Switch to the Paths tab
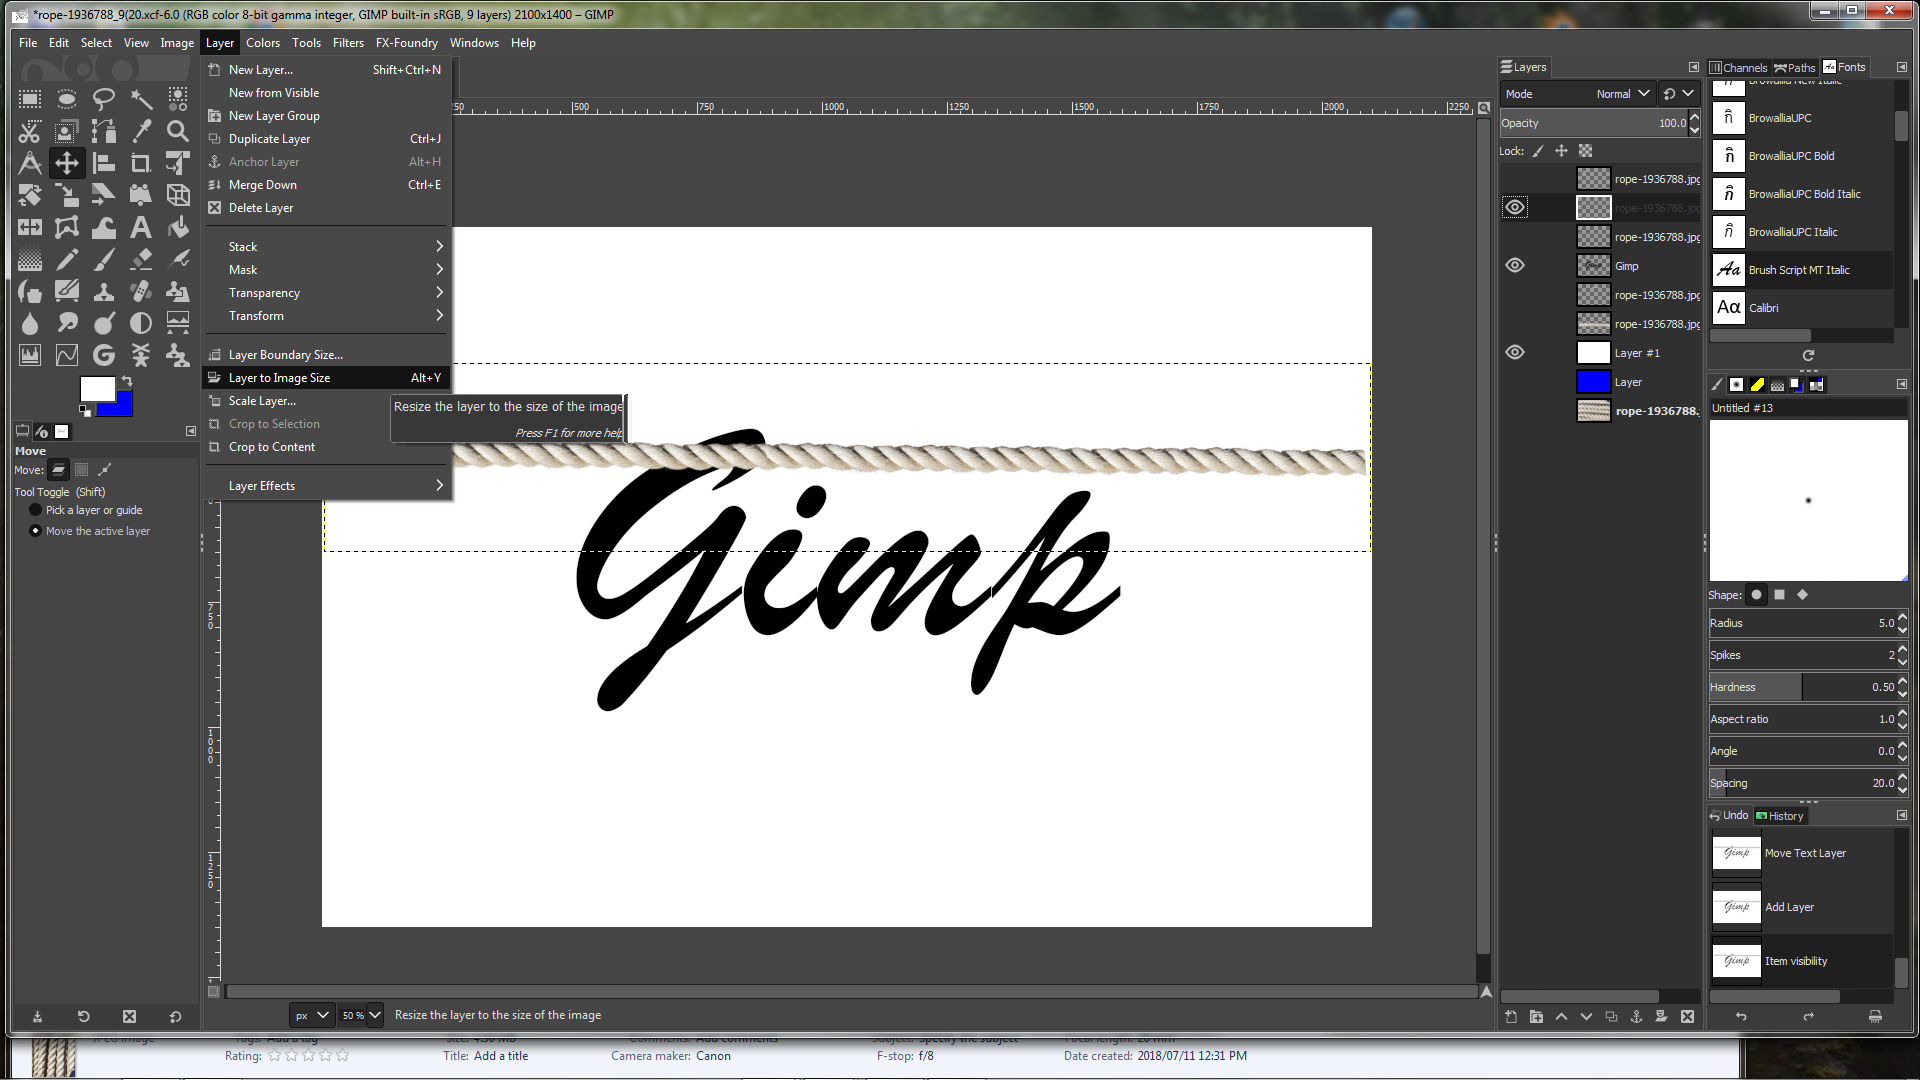Image resolution: width=1920 pixels, height=1080 pixels. pyautogui.click(x=1795, y=67)
